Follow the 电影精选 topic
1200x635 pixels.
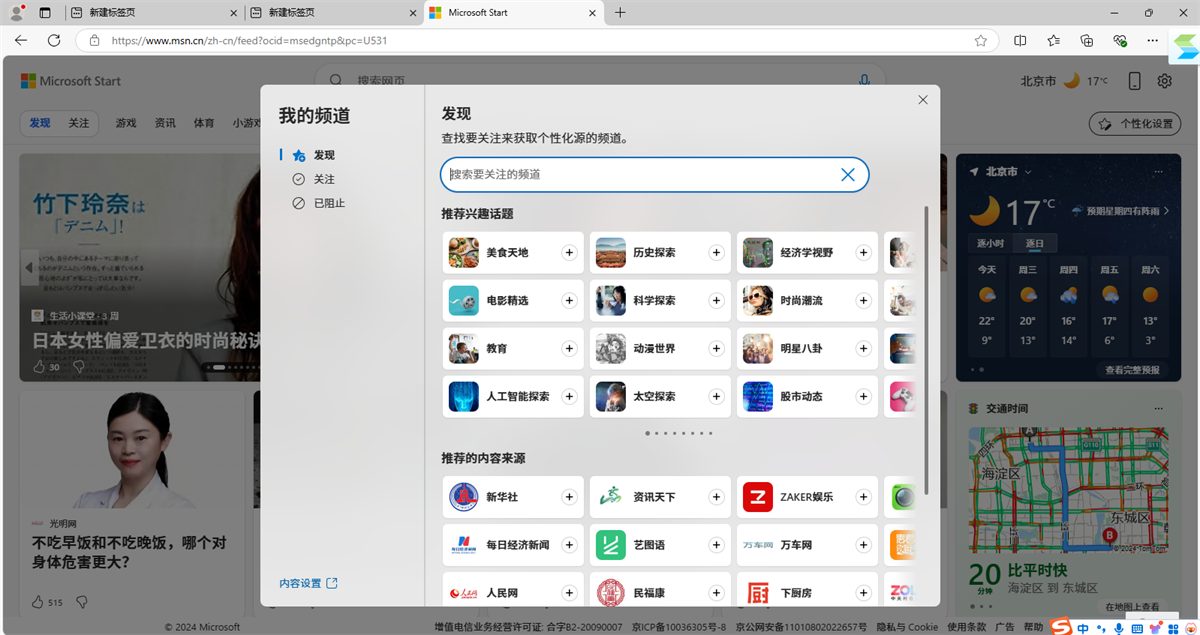tap(569, 301)
